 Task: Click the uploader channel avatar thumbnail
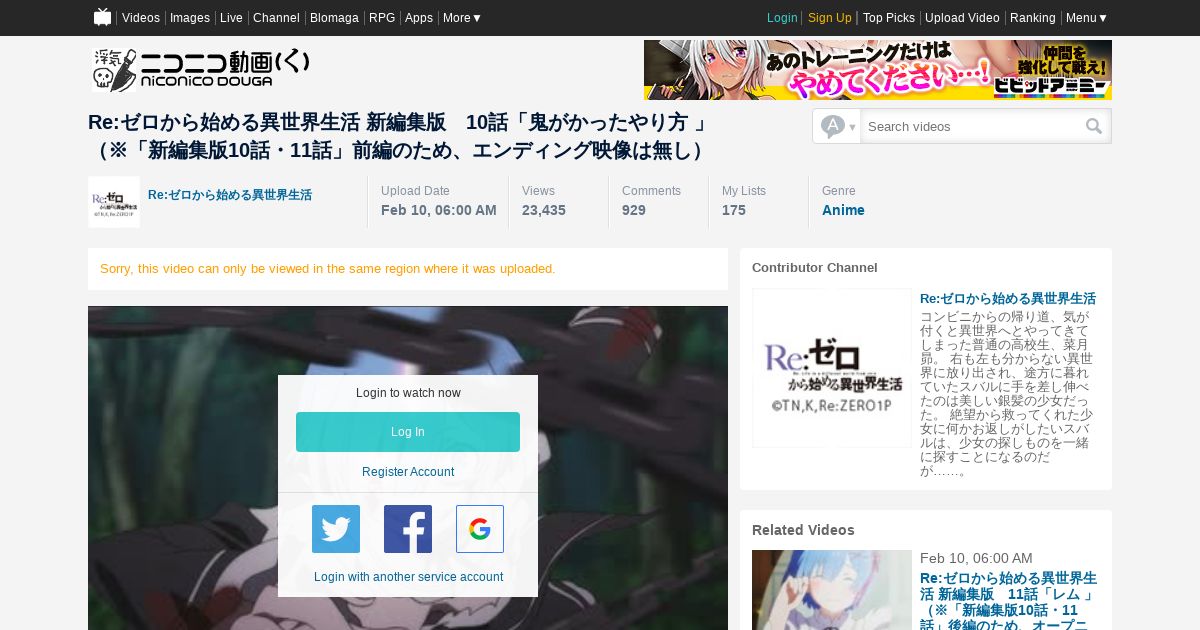(x=114, y=202)
